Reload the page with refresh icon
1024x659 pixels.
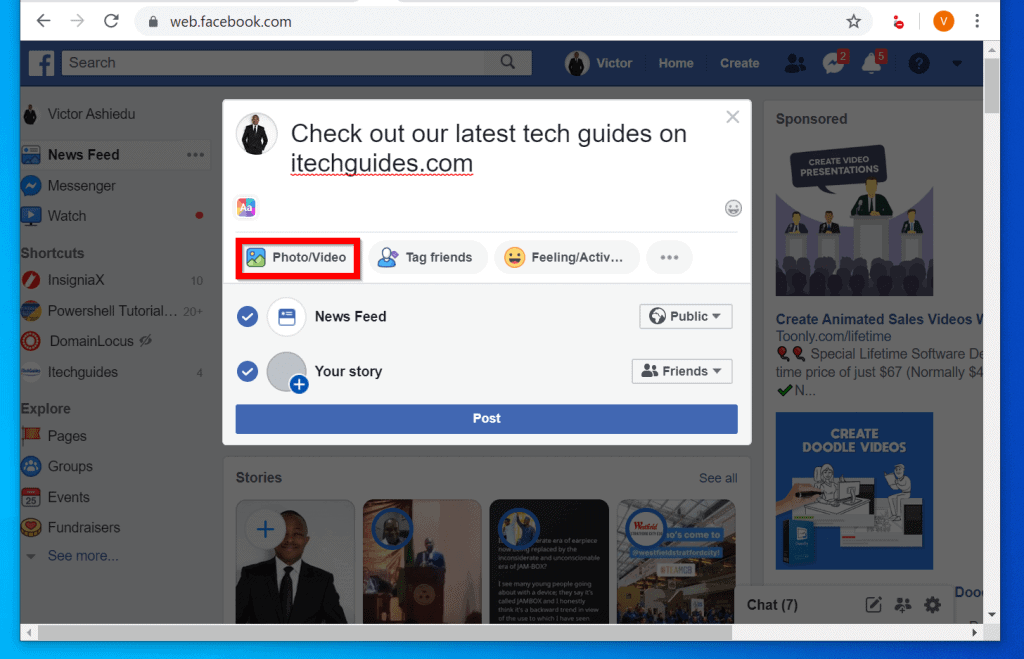pos(112,22)
